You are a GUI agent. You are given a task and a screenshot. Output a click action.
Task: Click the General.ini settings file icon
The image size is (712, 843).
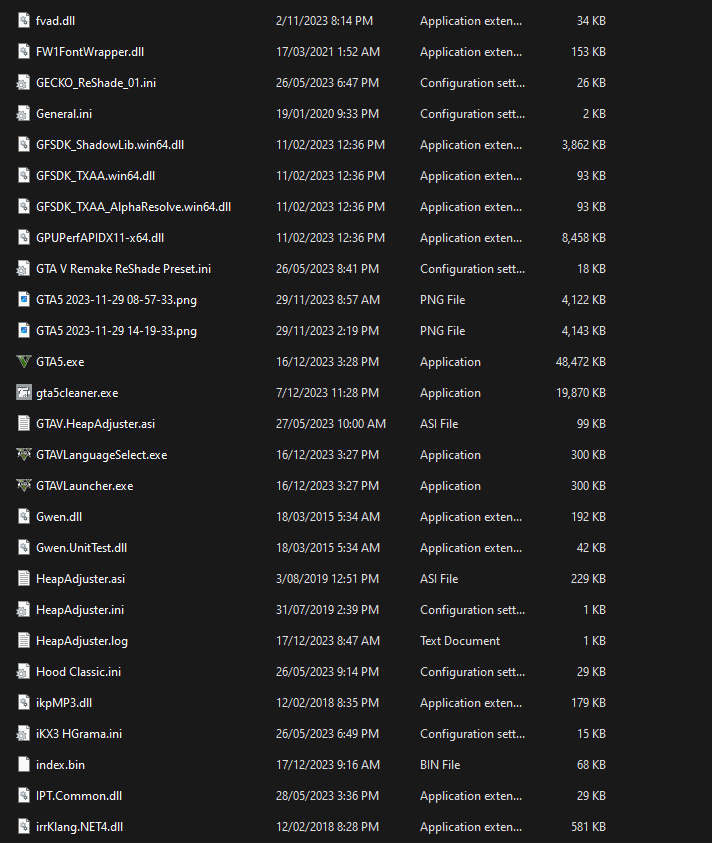(x=25, y=114)
